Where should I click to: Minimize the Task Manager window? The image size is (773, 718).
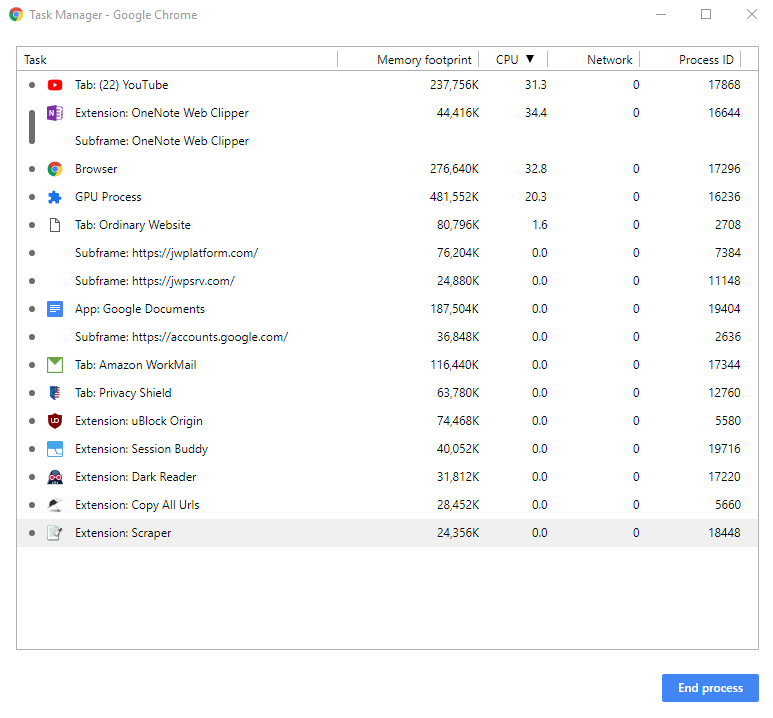coord(661,14)
